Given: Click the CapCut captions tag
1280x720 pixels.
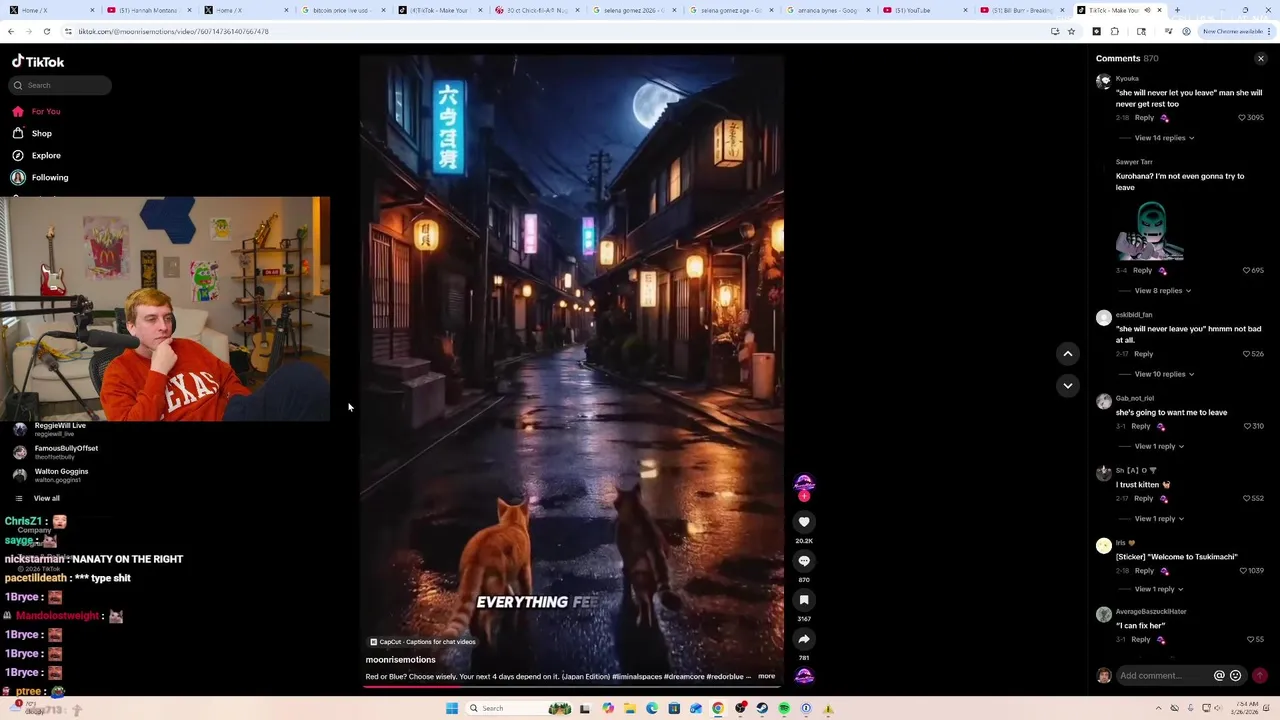Looking at the screenshot, I should (422, 642).
